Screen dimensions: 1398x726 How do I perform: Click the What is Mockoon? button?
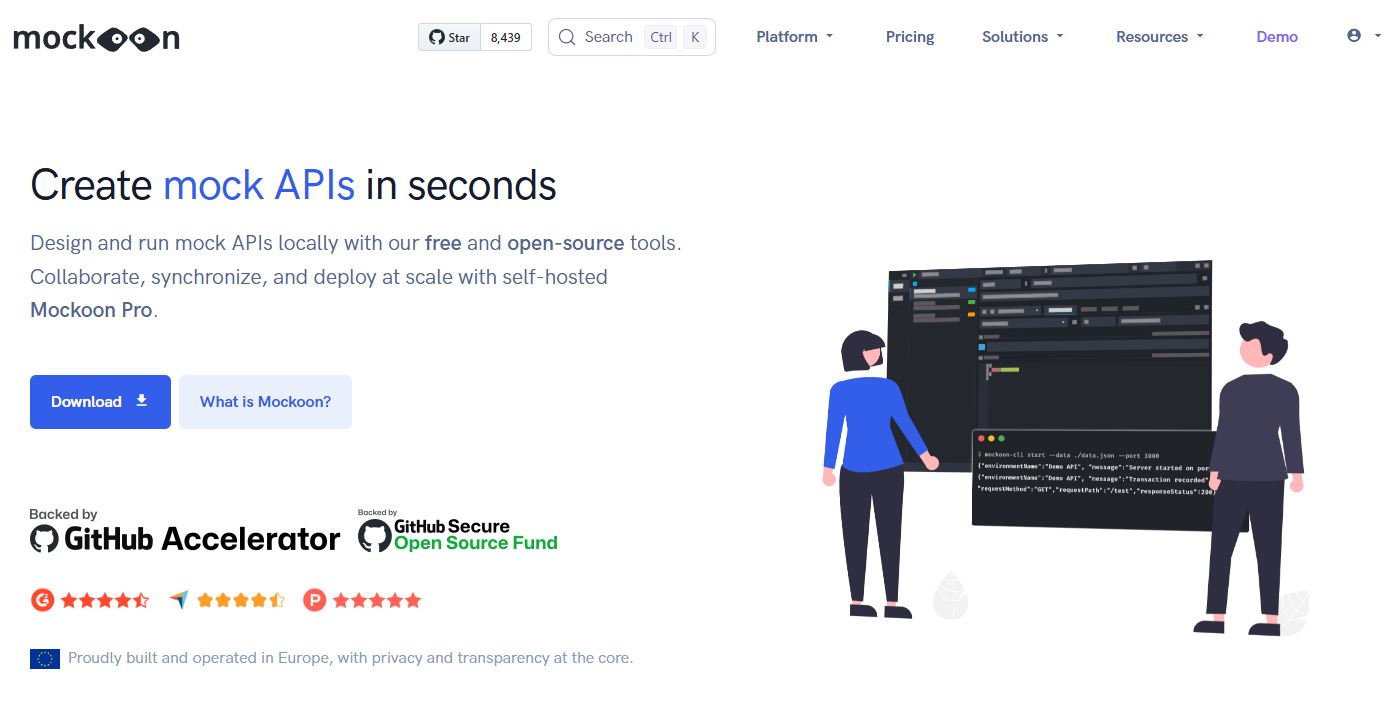coord(265,402)
